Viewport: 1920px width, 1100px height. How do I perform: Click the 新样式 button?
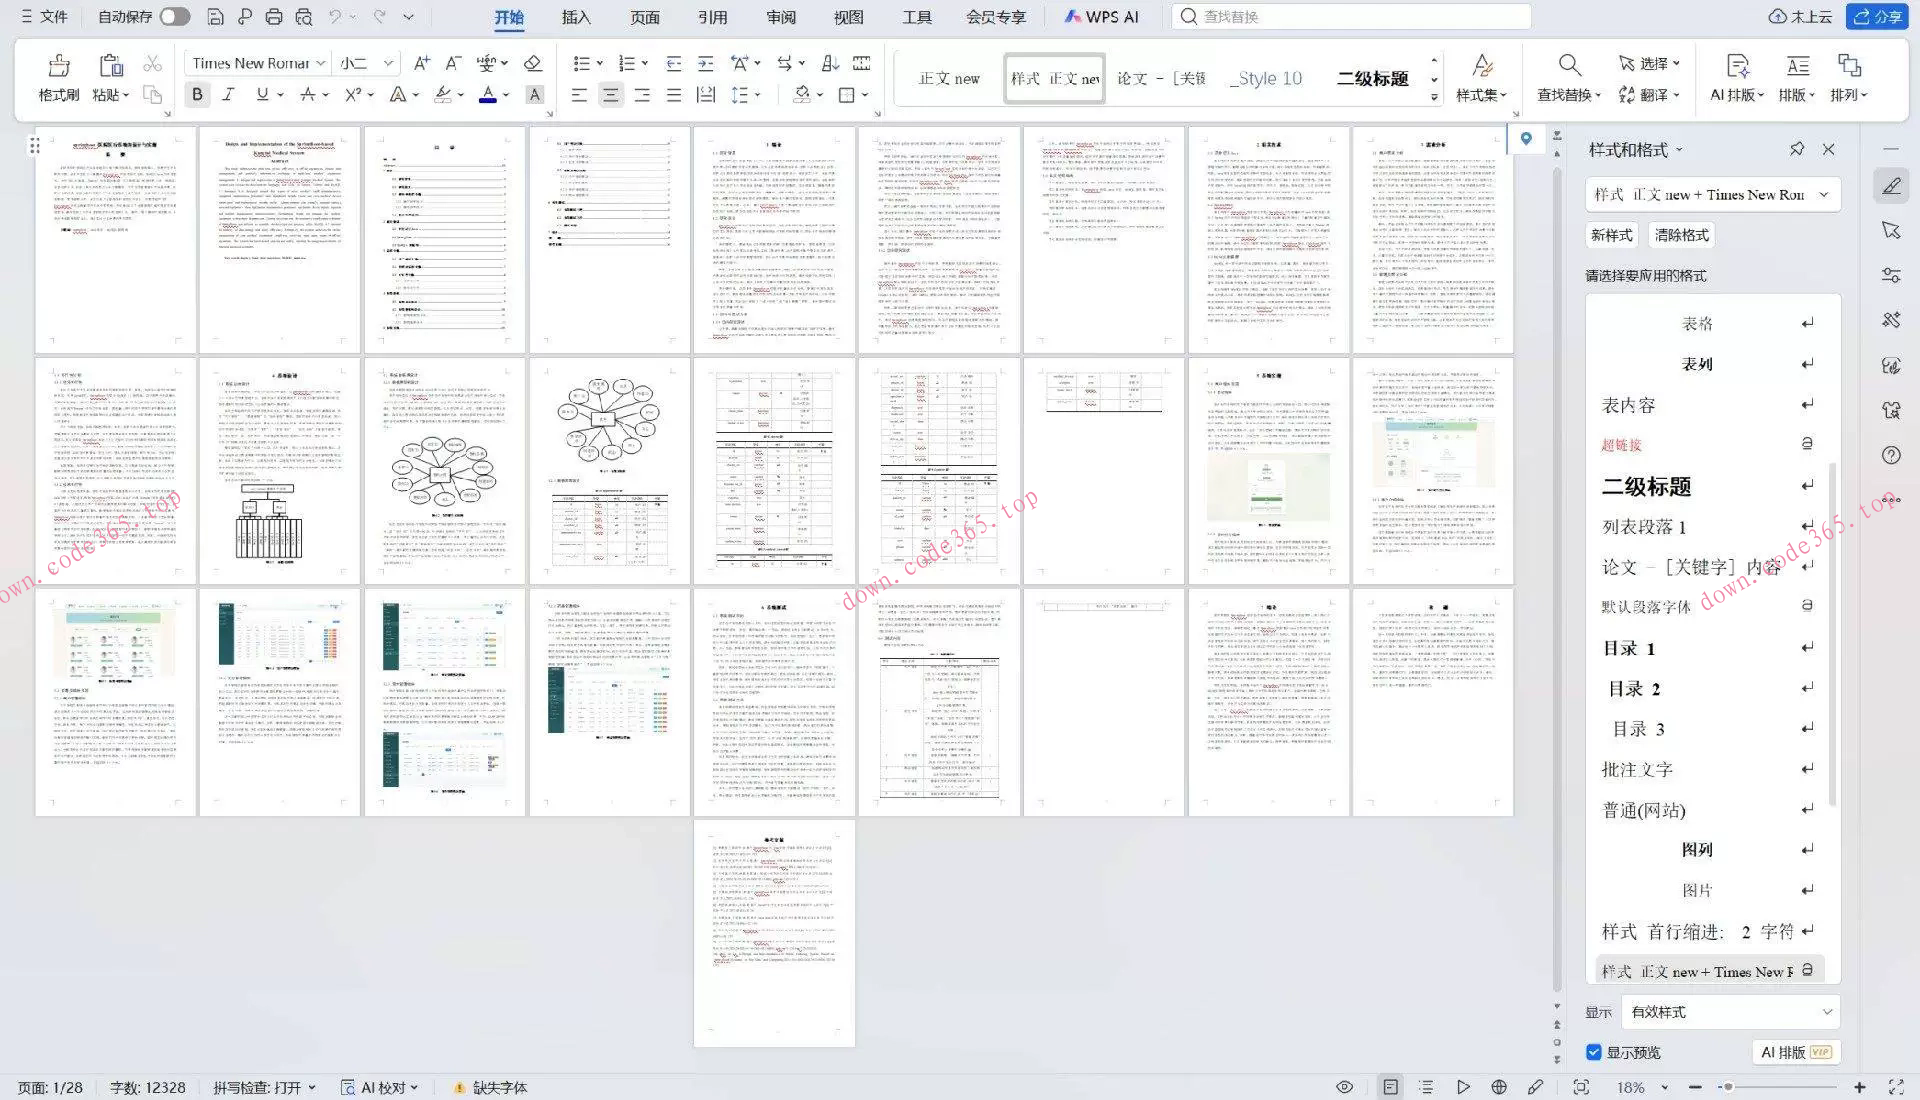(x=1611, y=235)
